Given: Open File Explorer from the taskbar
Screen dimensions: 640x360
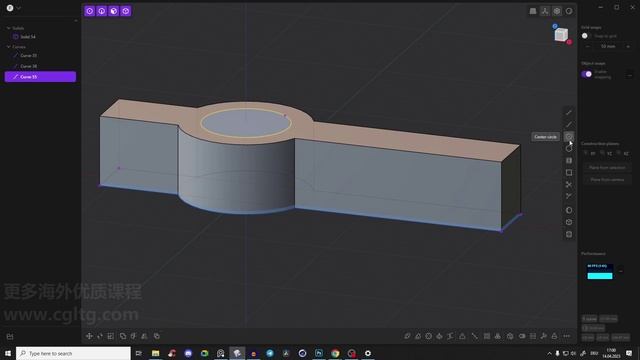Looking at the screenshot, I should click(156, 353).
